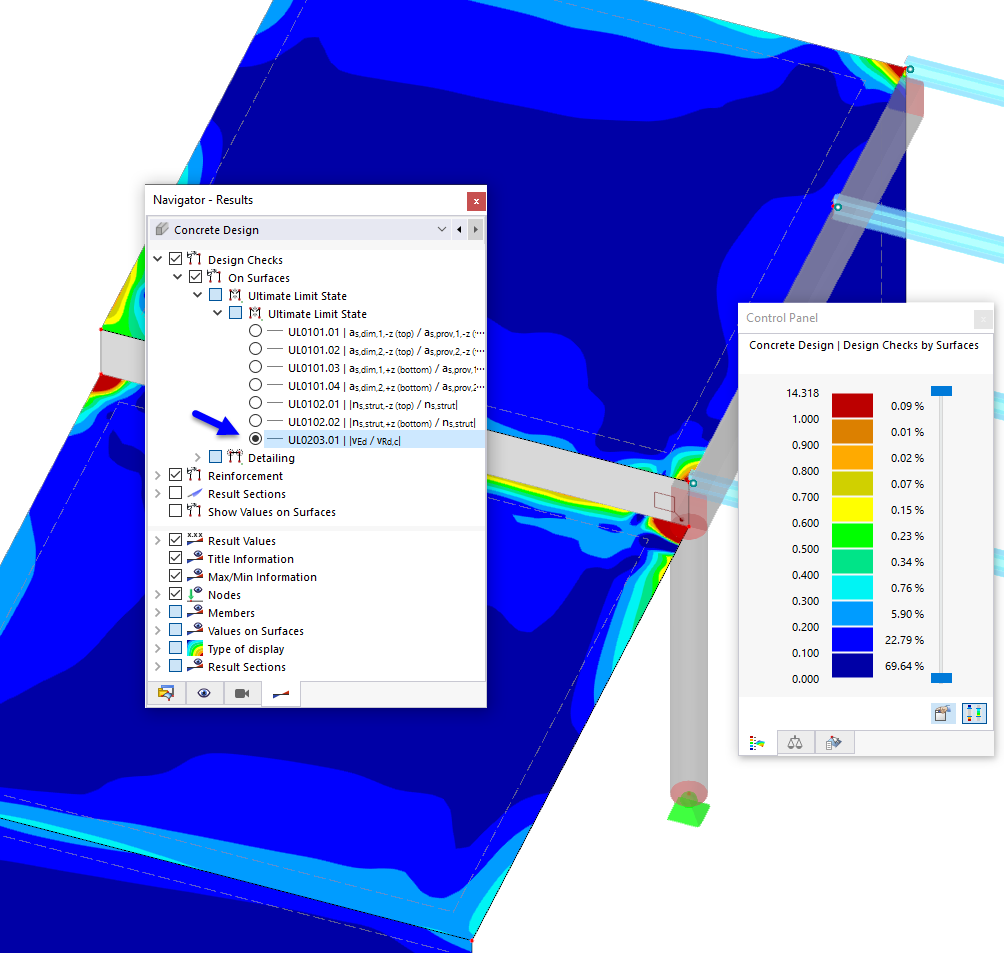Open the Concrete Design dropdown
The image size is (1004, 953).
pyautogui.click(x=441, y=229)
